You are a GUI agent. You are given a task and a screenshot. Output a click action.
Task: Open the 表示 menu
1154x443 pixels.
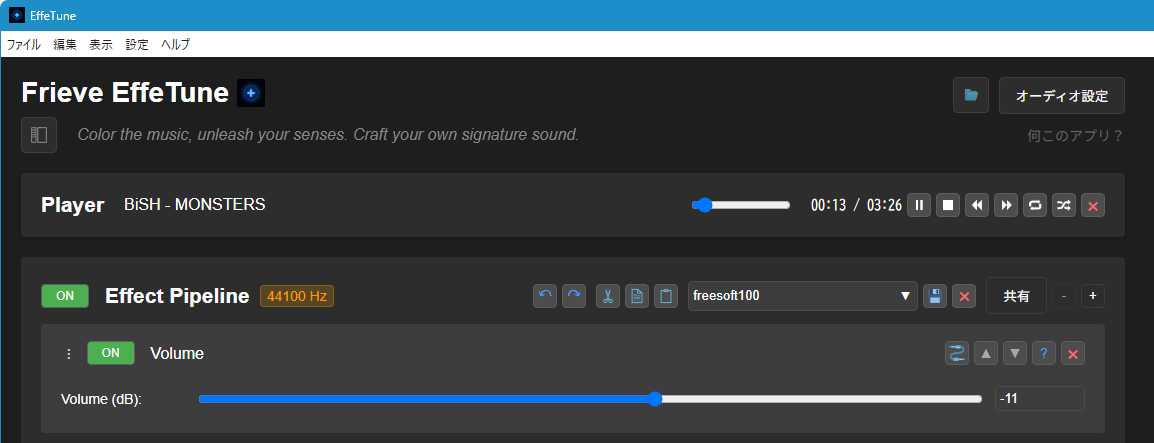click(x=101, y=44)
